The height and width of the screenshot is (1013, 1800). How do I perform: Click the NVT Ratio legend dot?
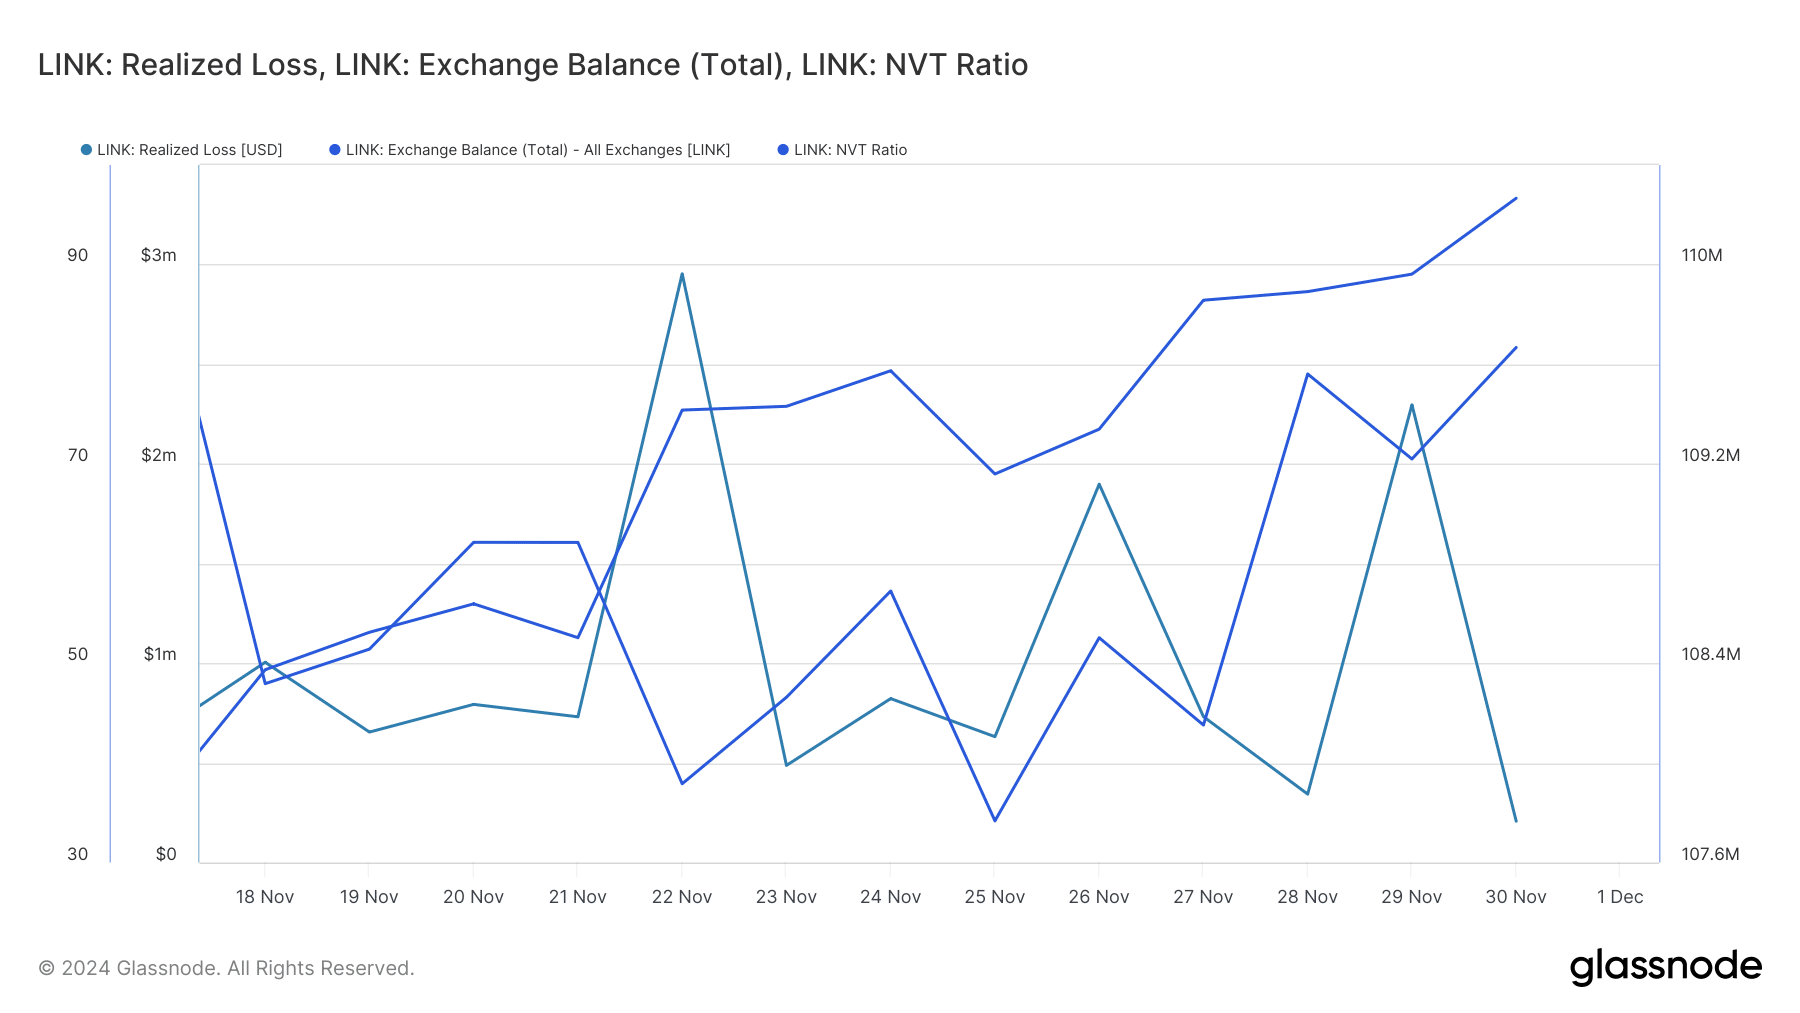[783, 150]
